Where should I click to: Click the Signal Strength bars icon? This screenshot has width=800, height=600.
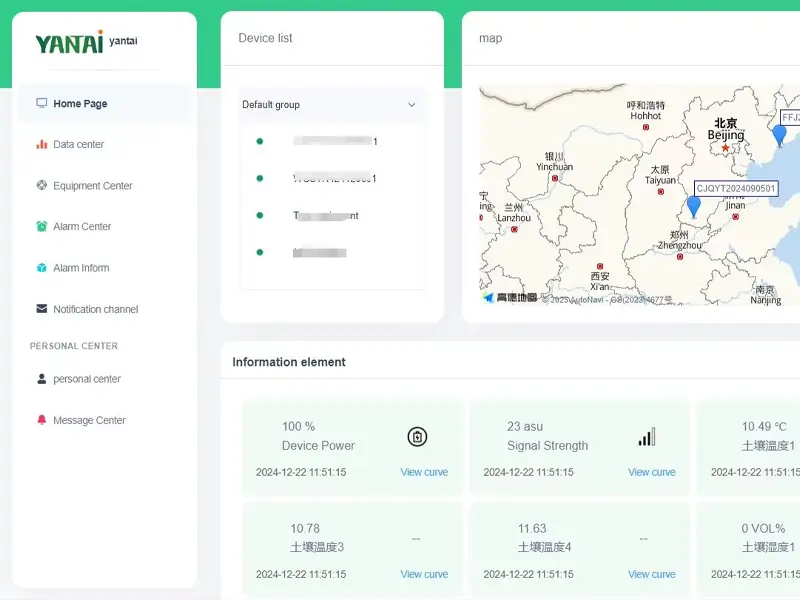[645, 435]
